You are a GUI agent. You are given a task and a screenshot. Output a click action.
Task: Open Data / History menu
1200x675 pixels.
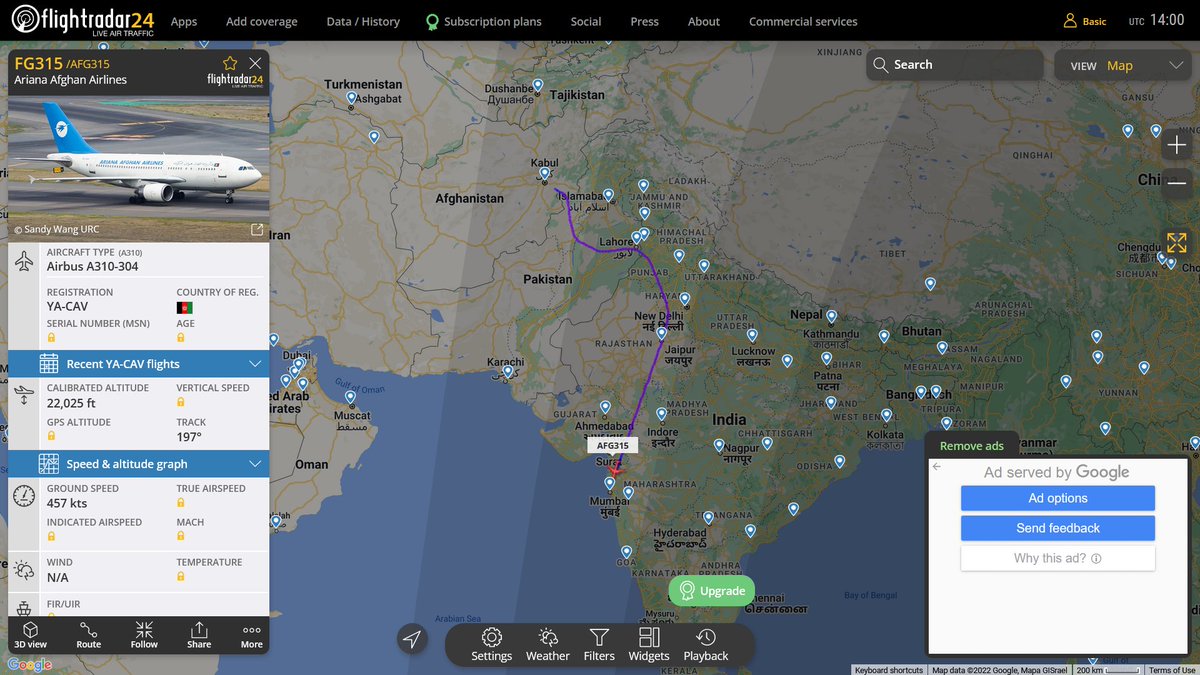pyautogui.click(x=363, y=21)
